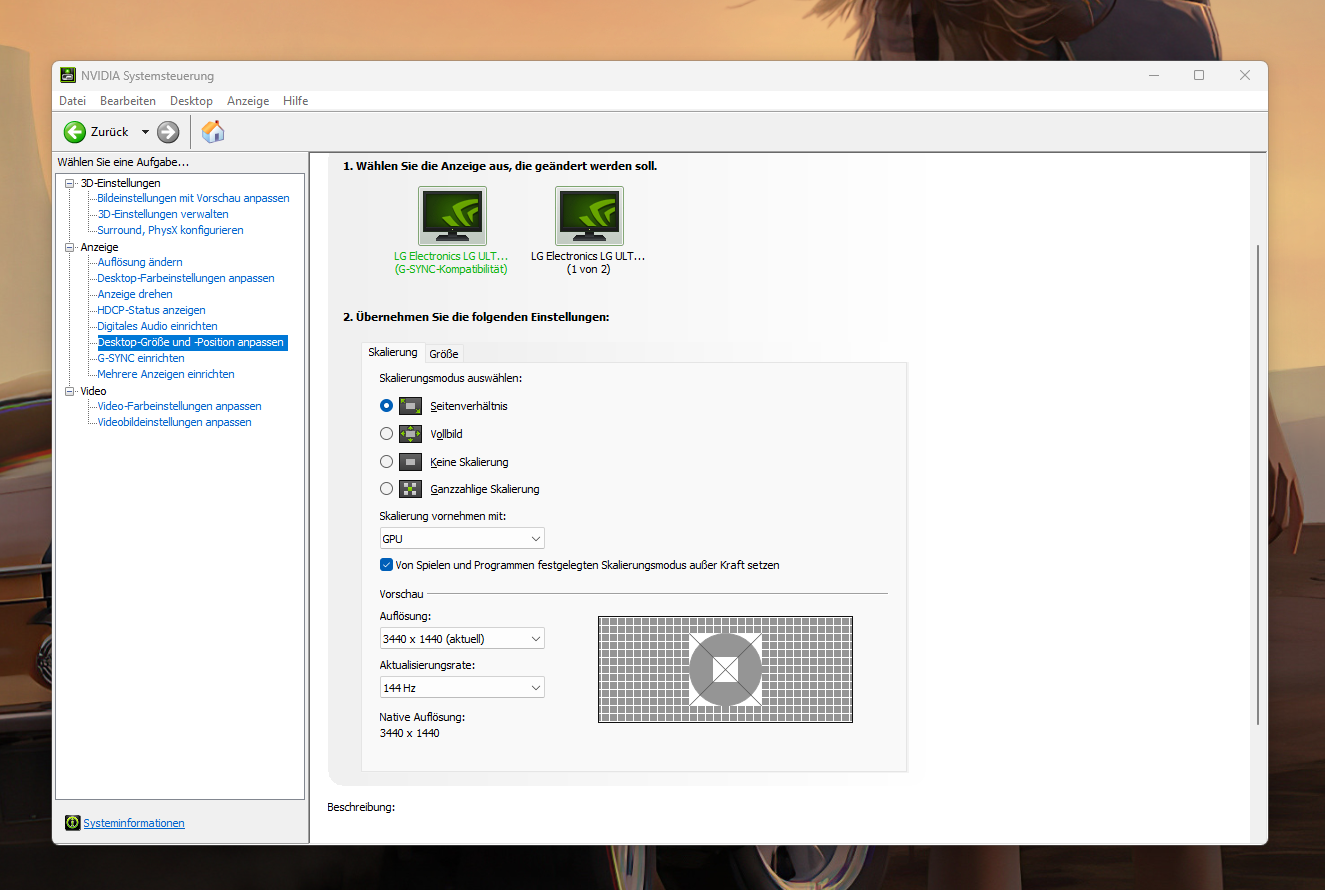Select the Seitenverhältnis radio button
Image resolution: width=1325 pixels, height=890 pixels.
pos(387,406)
